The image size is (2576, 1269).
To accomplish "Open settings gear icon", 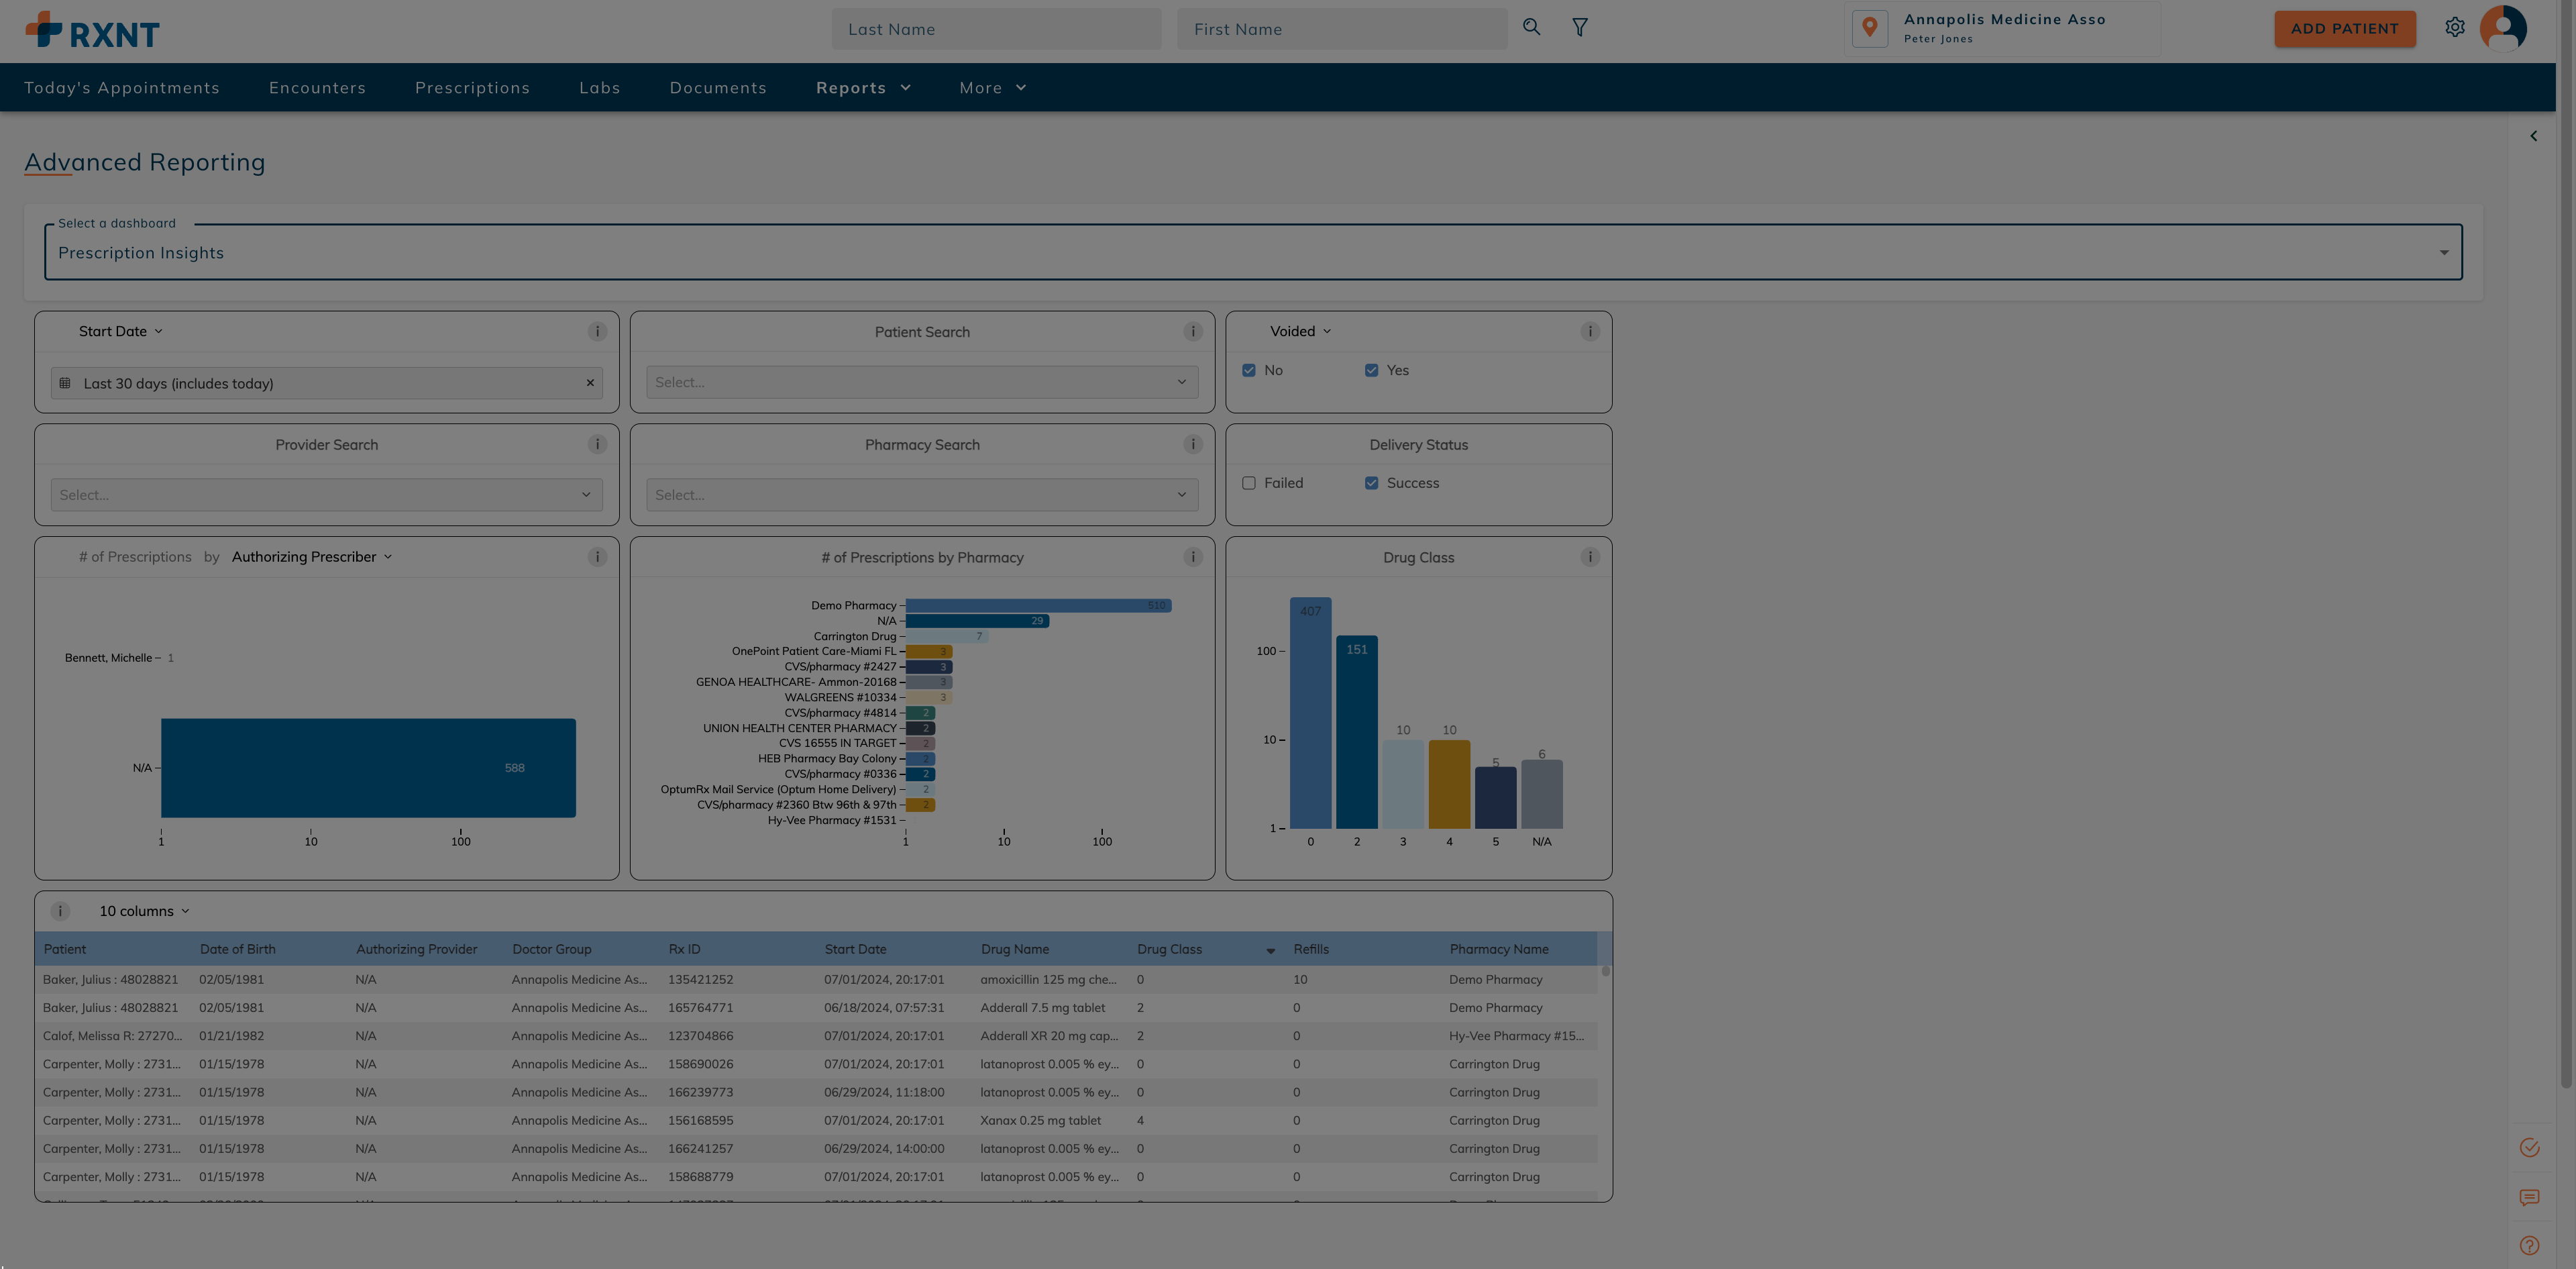I will [2455, 28].
